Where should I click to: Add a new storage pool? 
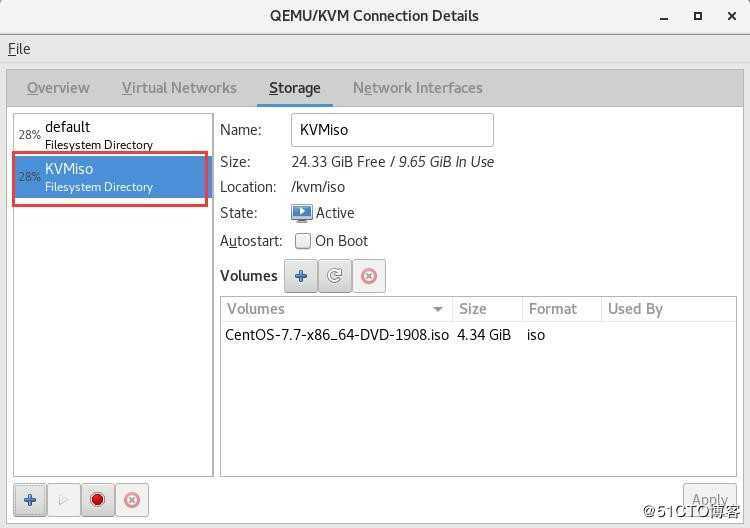pyautogui.click(x=30, y=500)
